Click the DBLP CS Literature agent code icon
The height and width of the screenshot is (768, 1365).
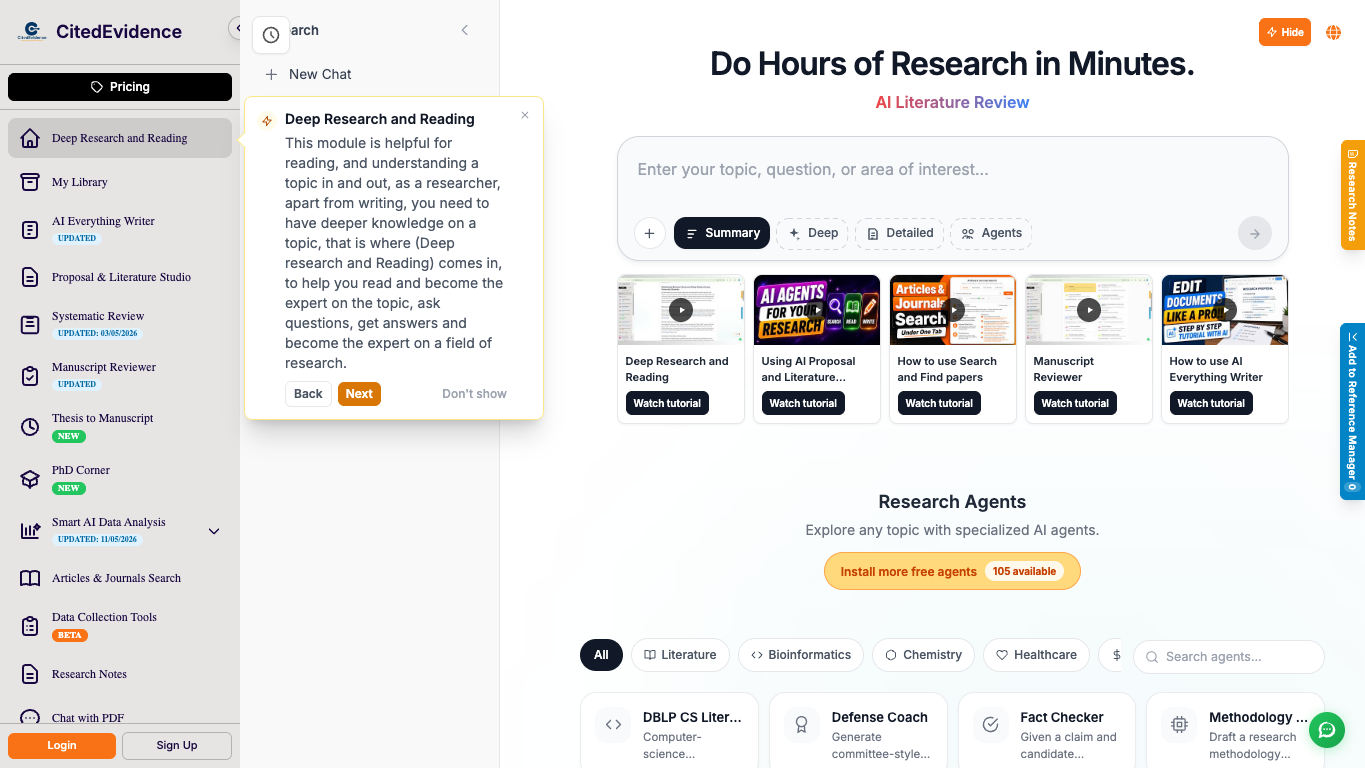coord(614,725)
